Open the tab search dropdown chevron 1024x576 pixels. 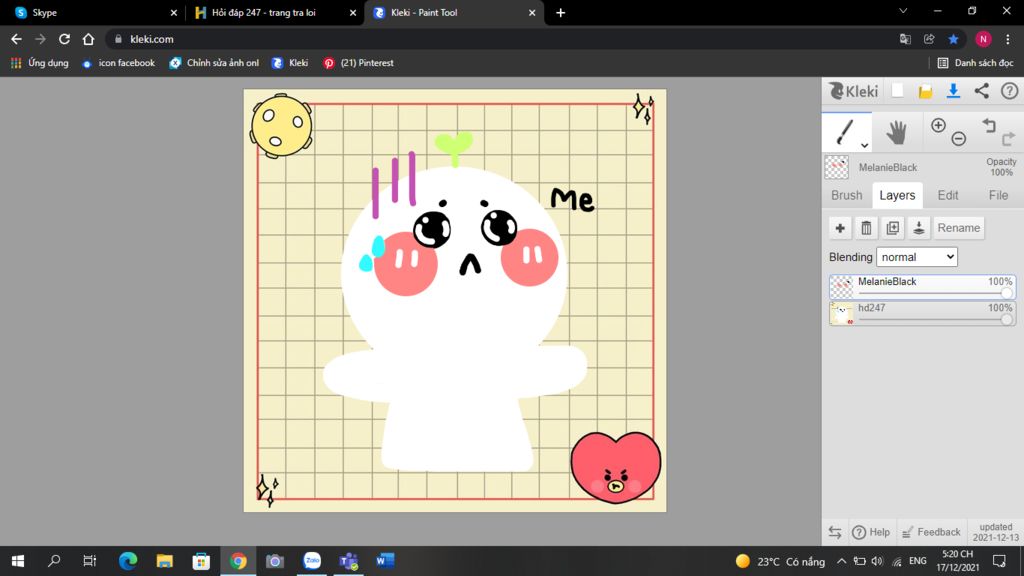tap(903, 11)
